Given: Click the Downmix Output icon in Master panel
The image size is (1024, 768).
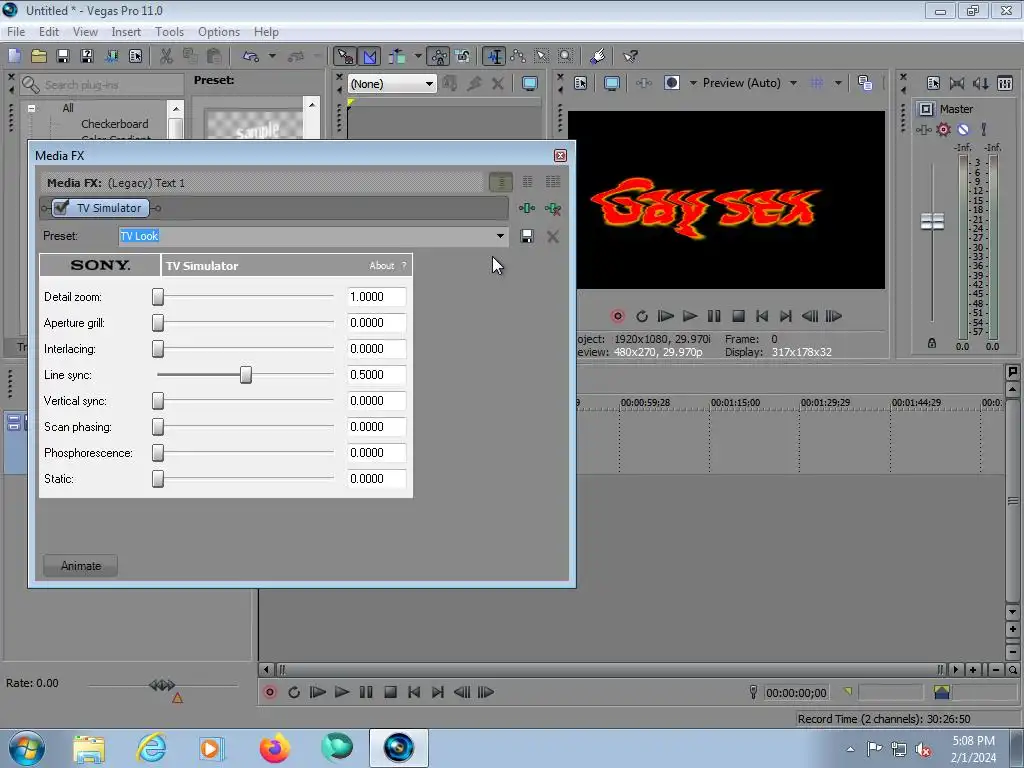Looking at the screenshot, I should pos(957,83).
